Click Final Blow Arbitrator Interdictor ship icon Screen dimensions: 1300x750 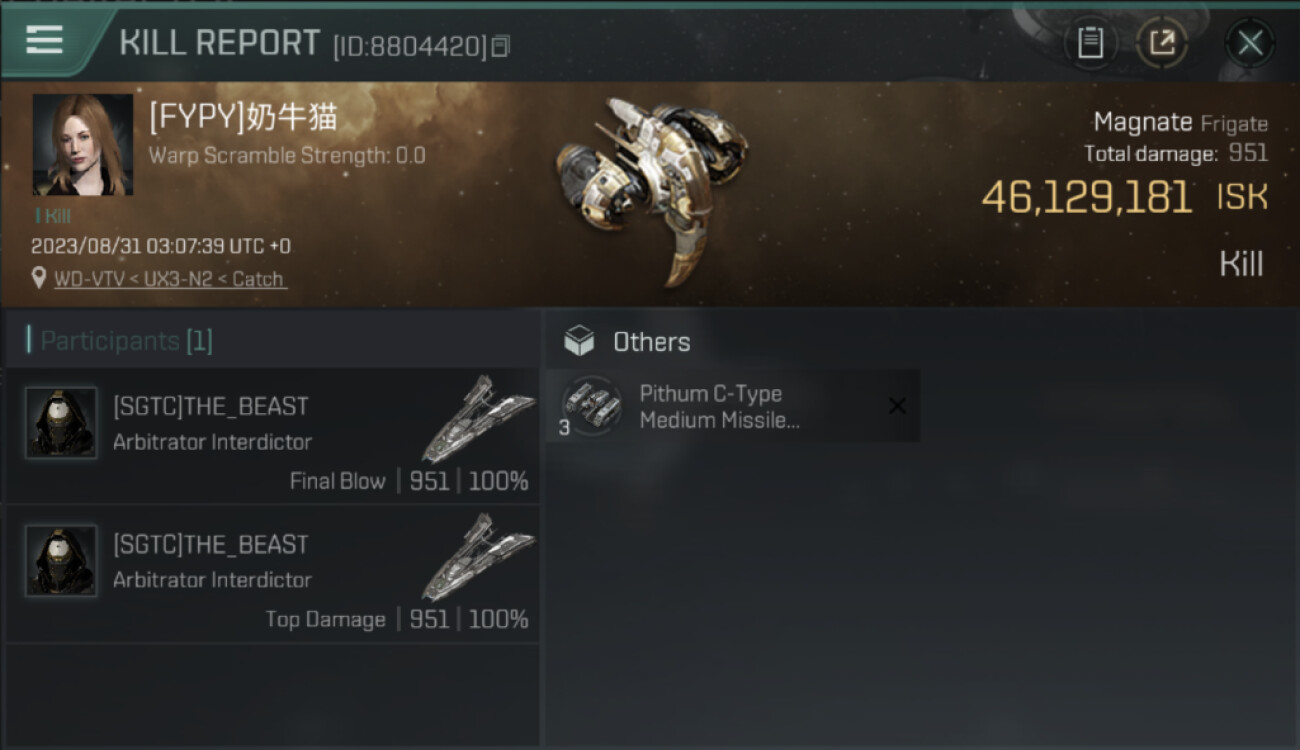(x=478, y=418)
